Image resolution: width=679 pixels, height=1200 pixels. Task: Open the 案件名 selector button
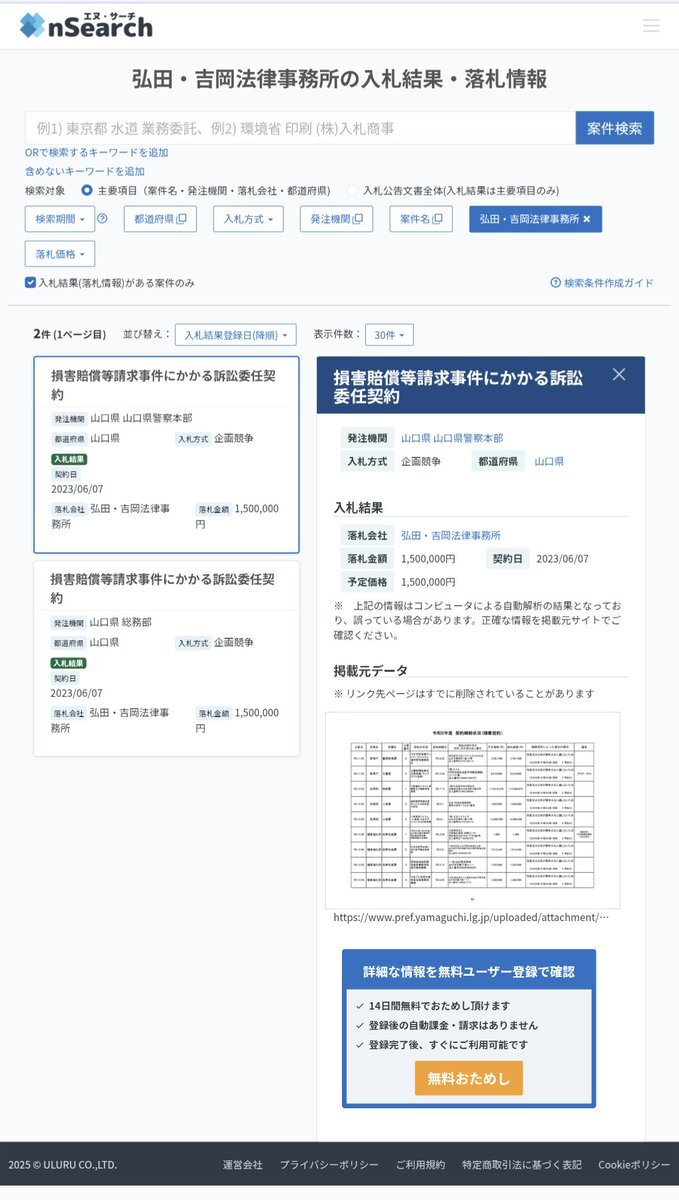click(x=421, y=219)
